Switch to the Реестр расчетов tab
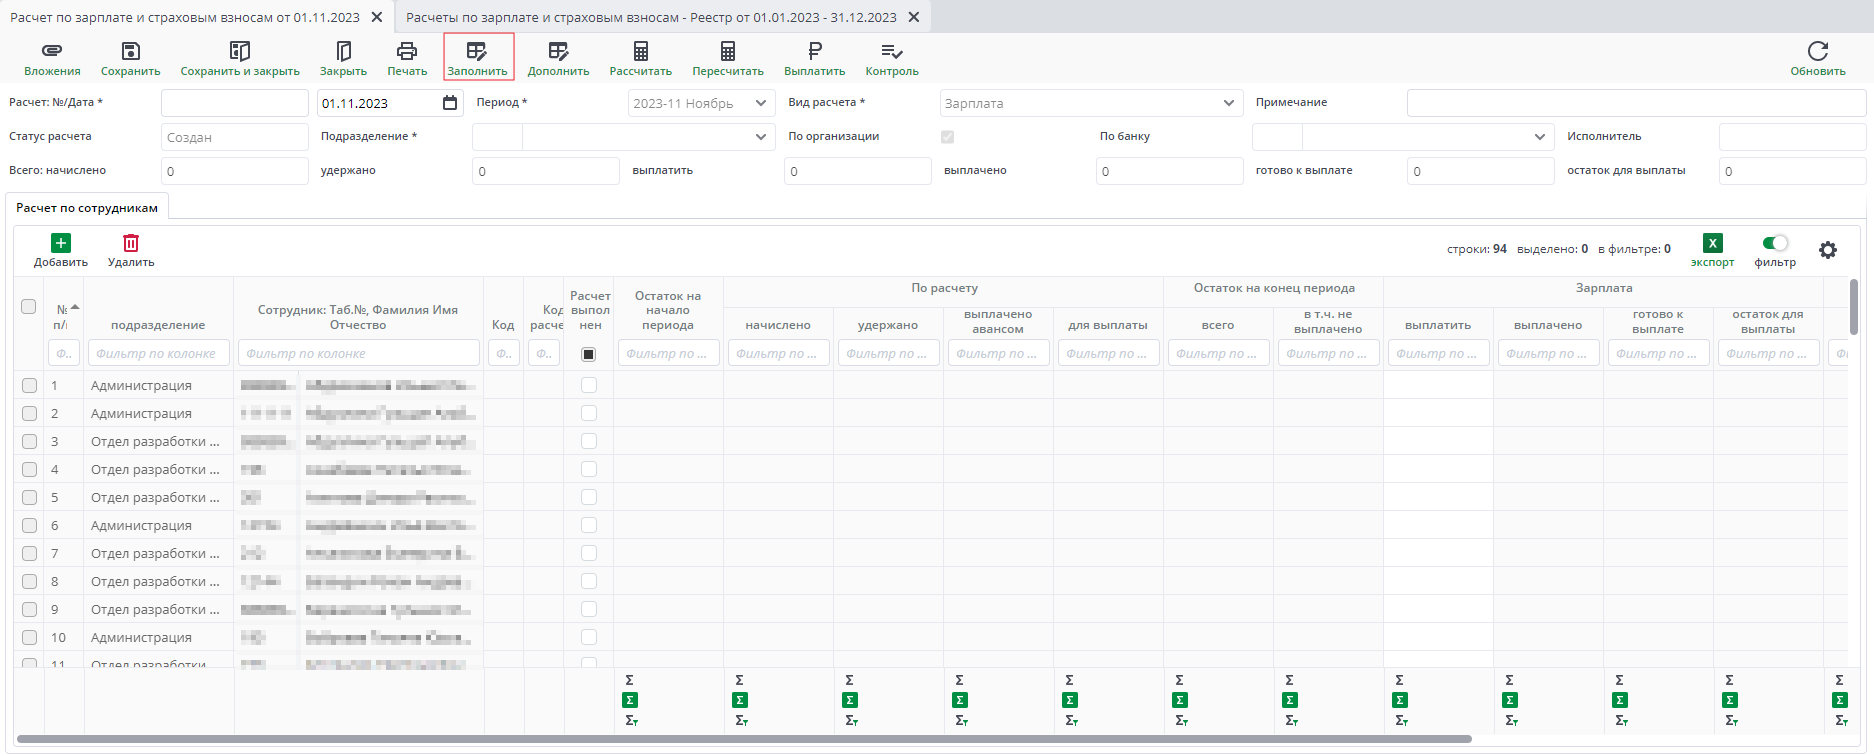 click(x=651, y=17)
